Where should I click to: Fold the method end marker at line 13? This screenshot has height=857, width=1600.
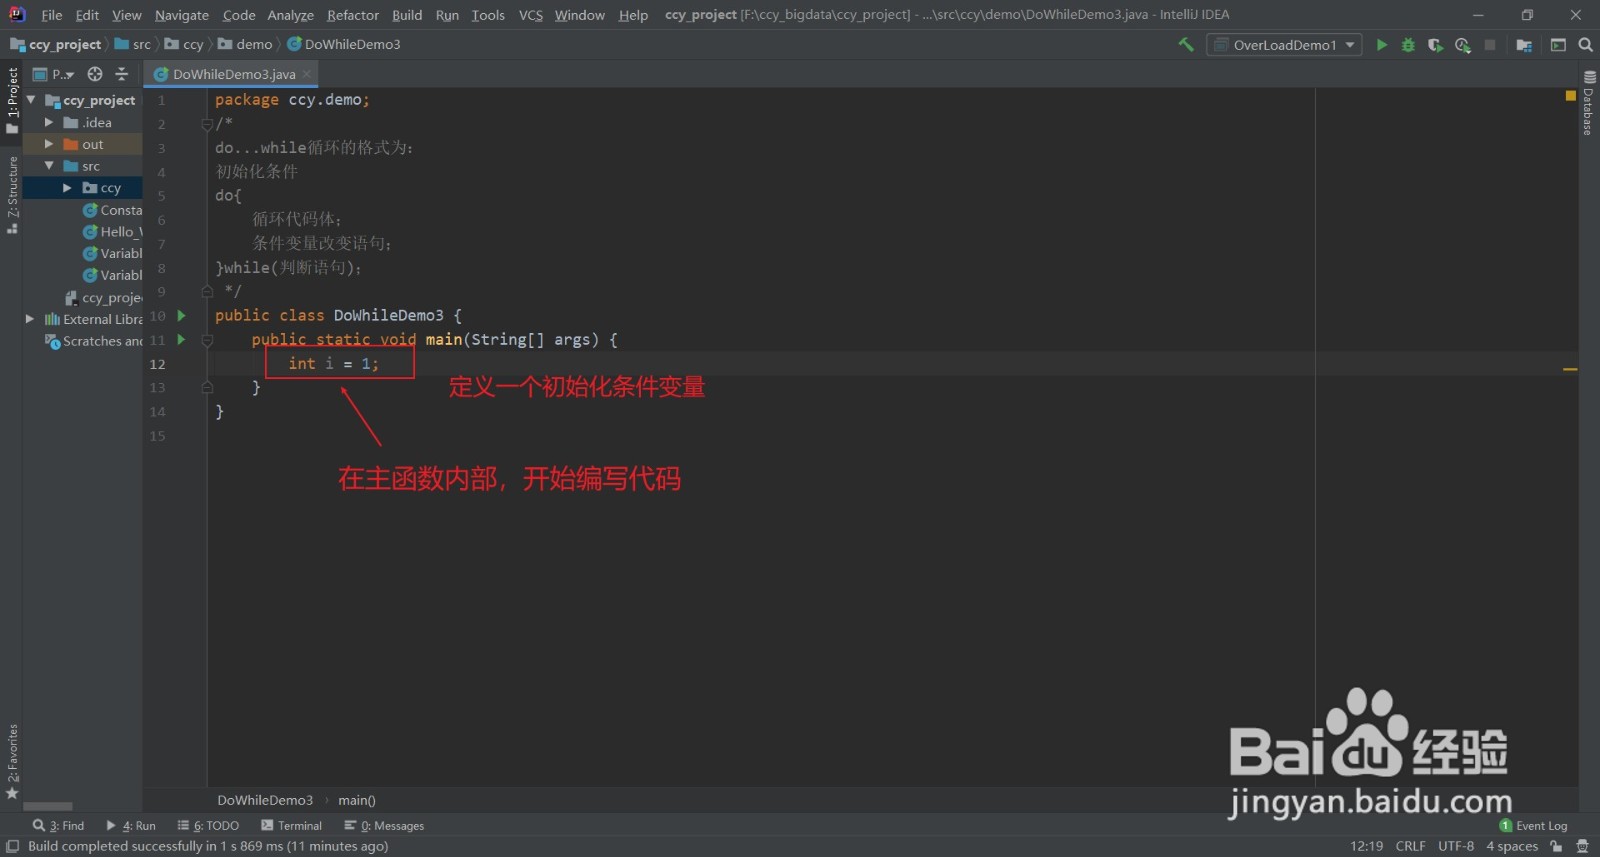[x=207, y=388]
